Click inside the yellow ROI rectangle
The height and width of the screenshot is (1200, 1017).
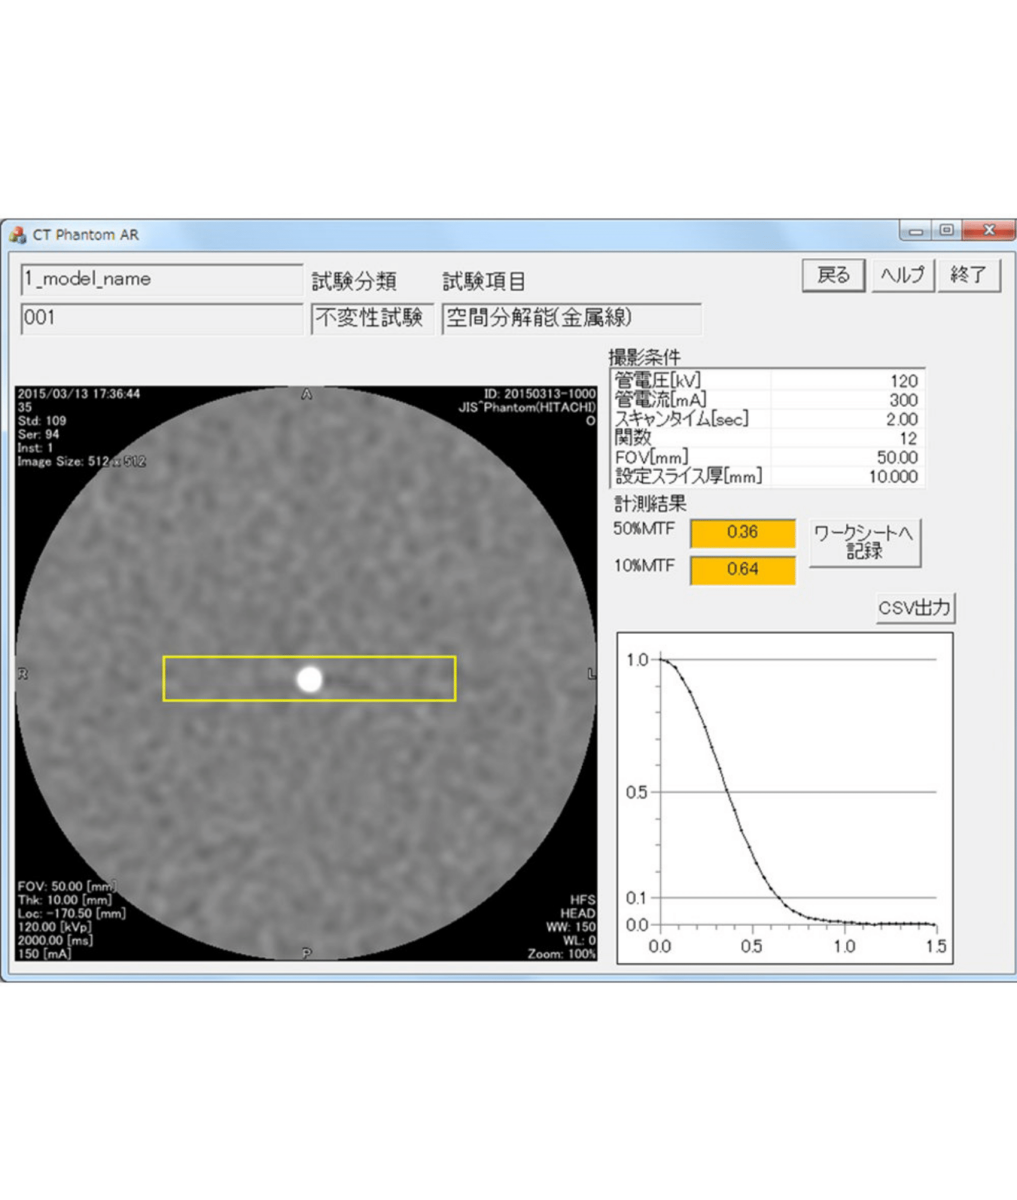pos(310,678)
